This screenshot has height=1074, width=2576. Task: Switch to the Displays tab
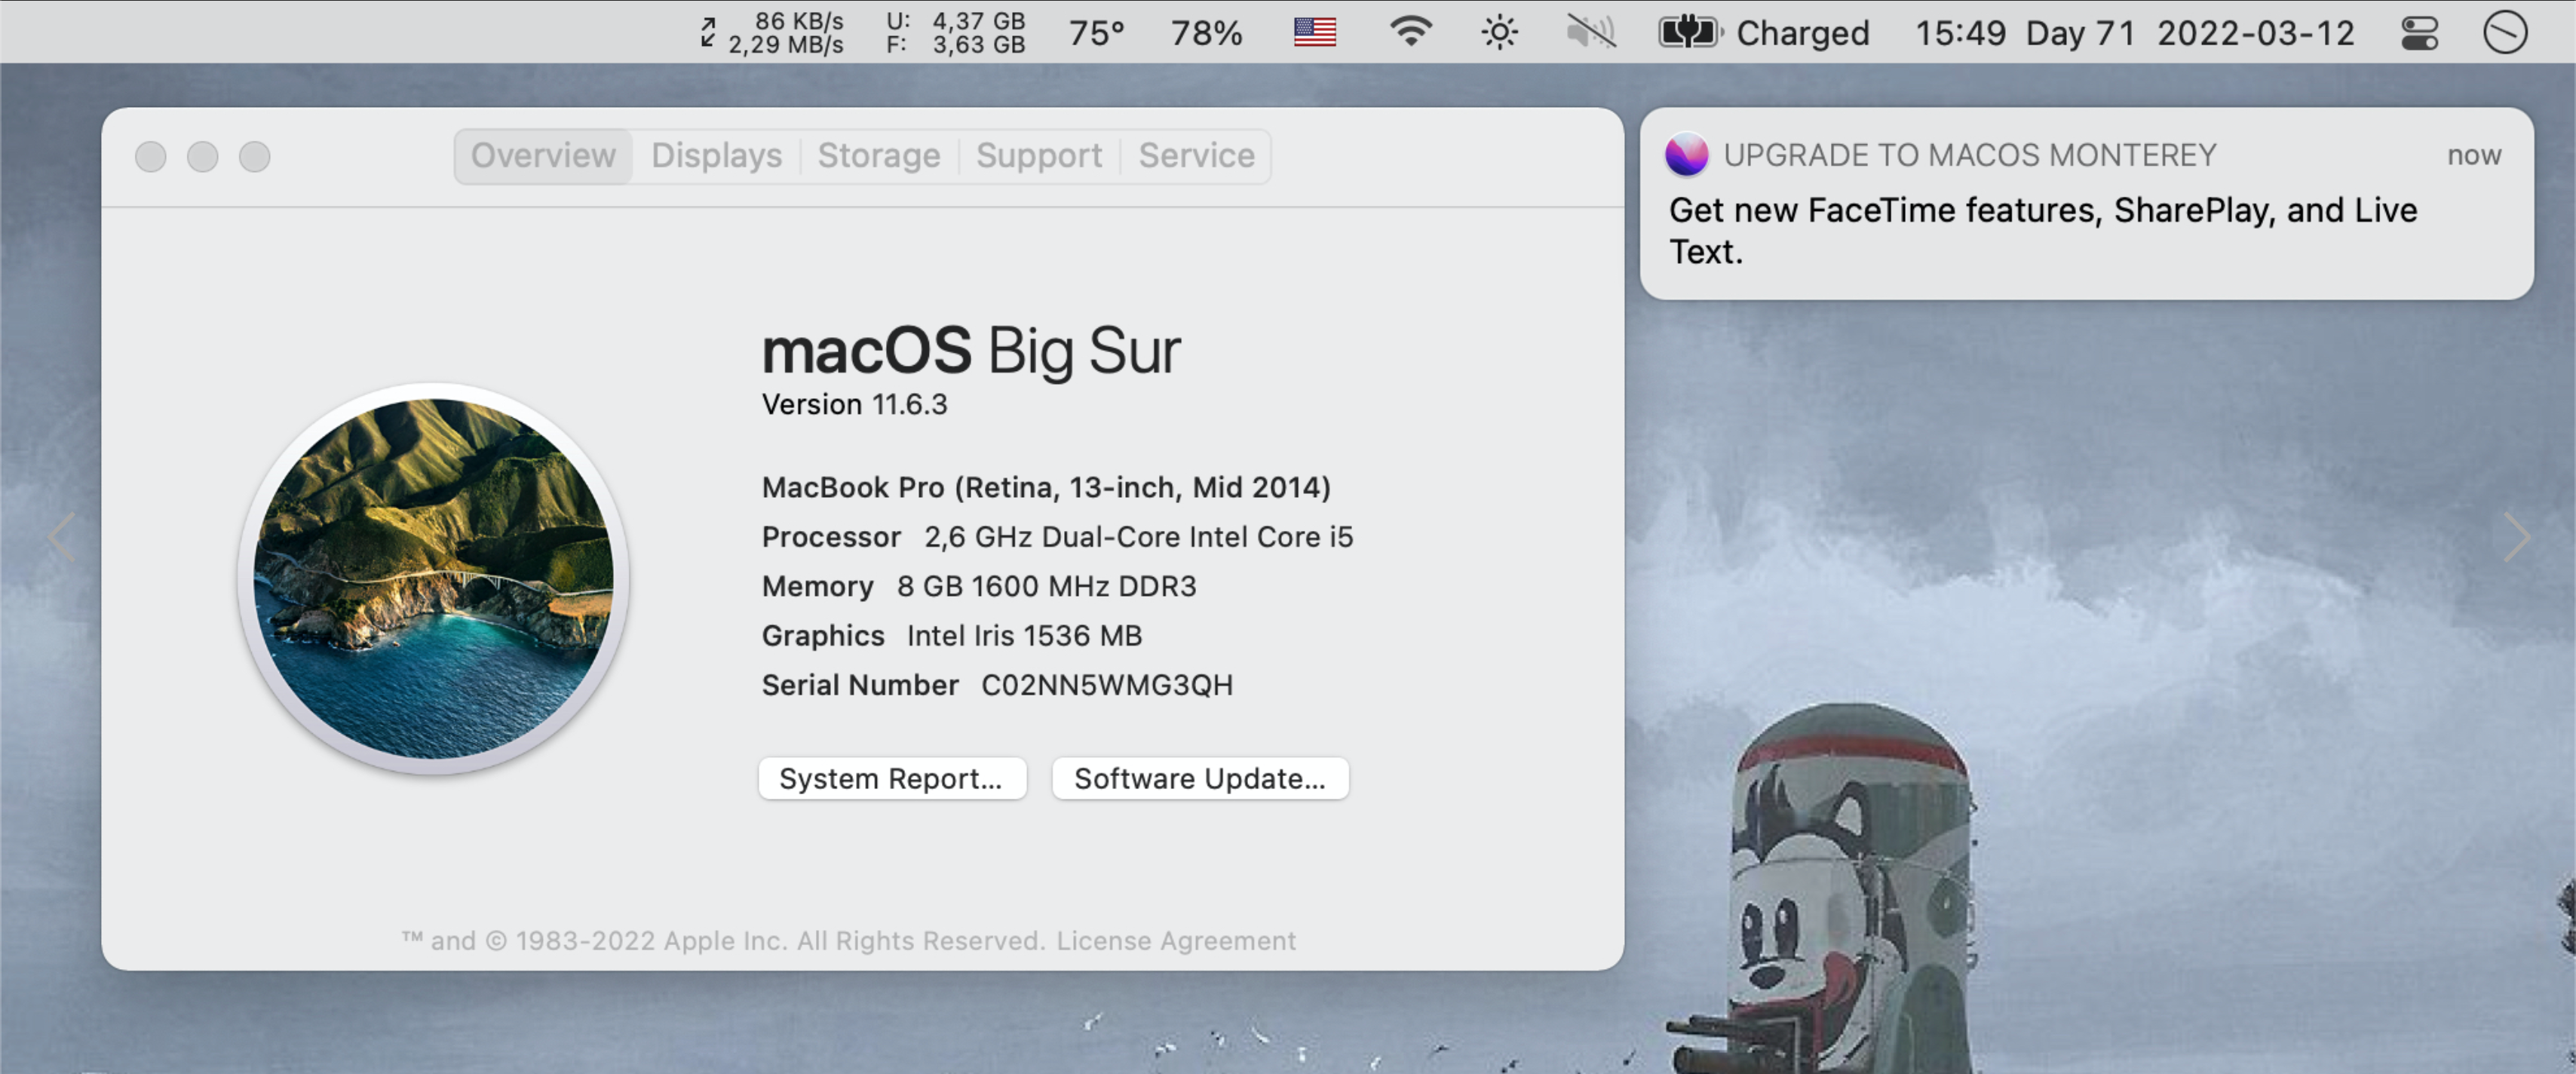716,156
